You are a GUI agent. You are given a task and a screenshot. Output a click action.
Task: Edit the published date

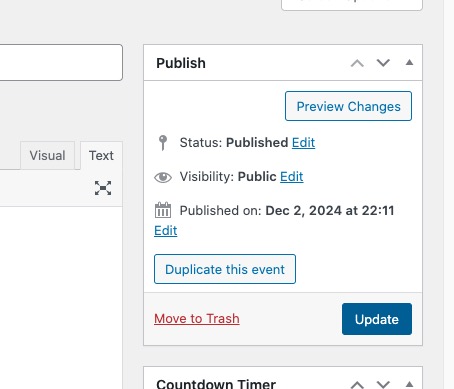coord(166,231)
